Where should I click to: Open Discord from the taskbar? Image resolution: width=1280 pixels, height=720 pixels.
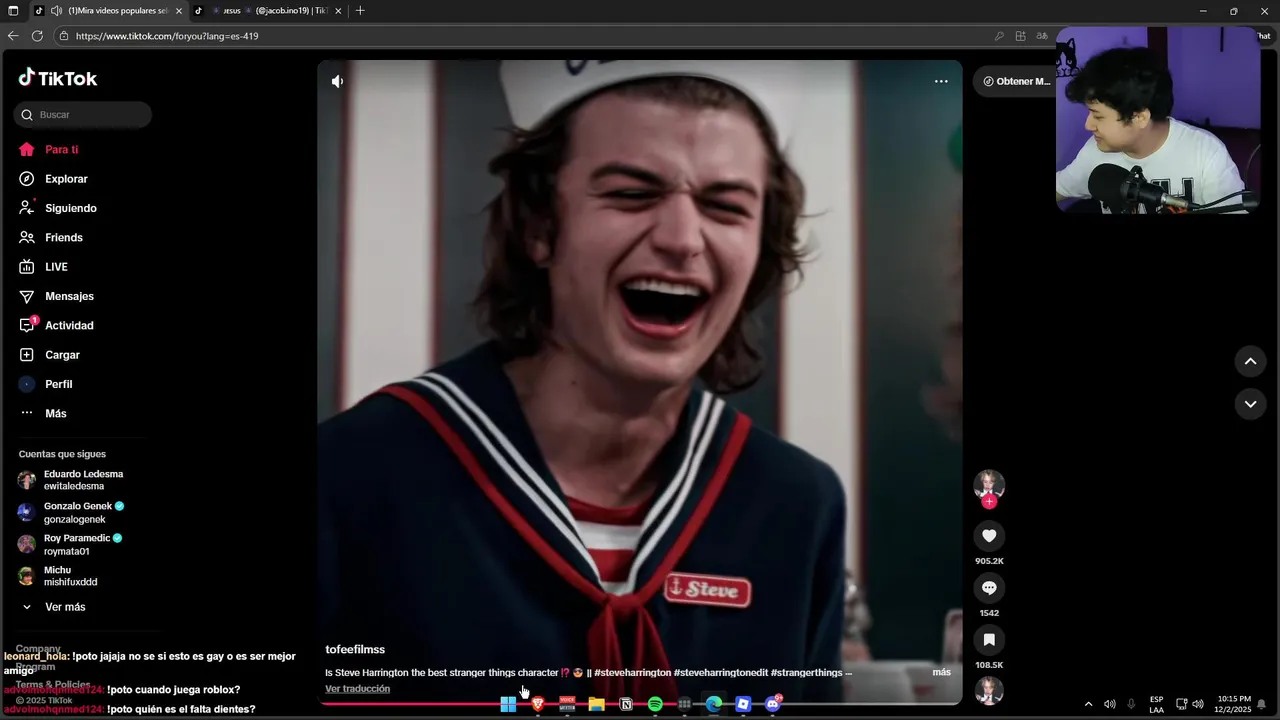click(772, 704)
